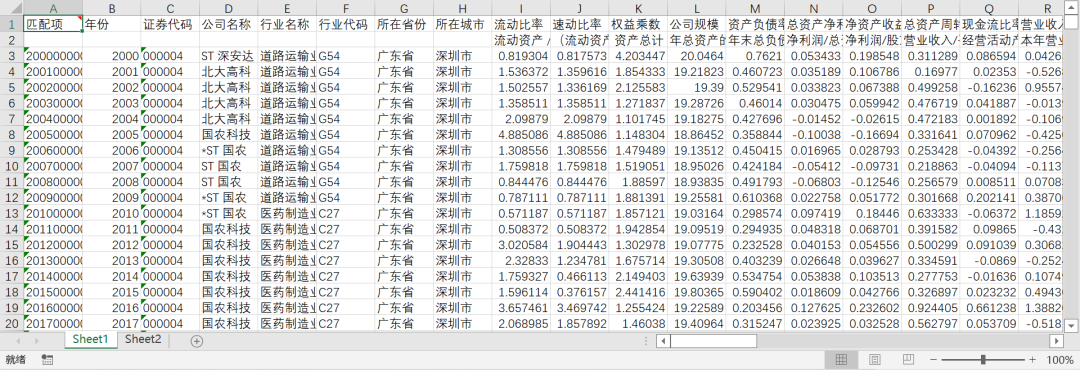Click the 所在城市 header cell
The height and width of the screenshot is (370, 1080).
coord(462,23)
